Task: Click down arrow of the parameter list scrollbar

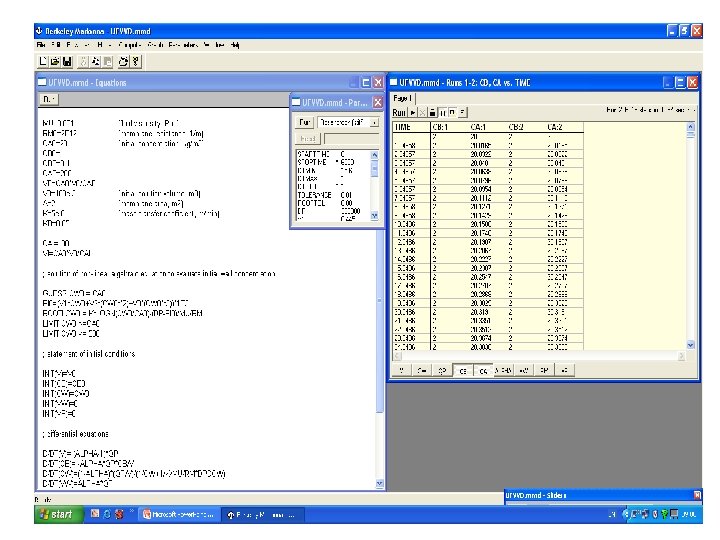Action: pyautogui.click(x=374, y=215)
